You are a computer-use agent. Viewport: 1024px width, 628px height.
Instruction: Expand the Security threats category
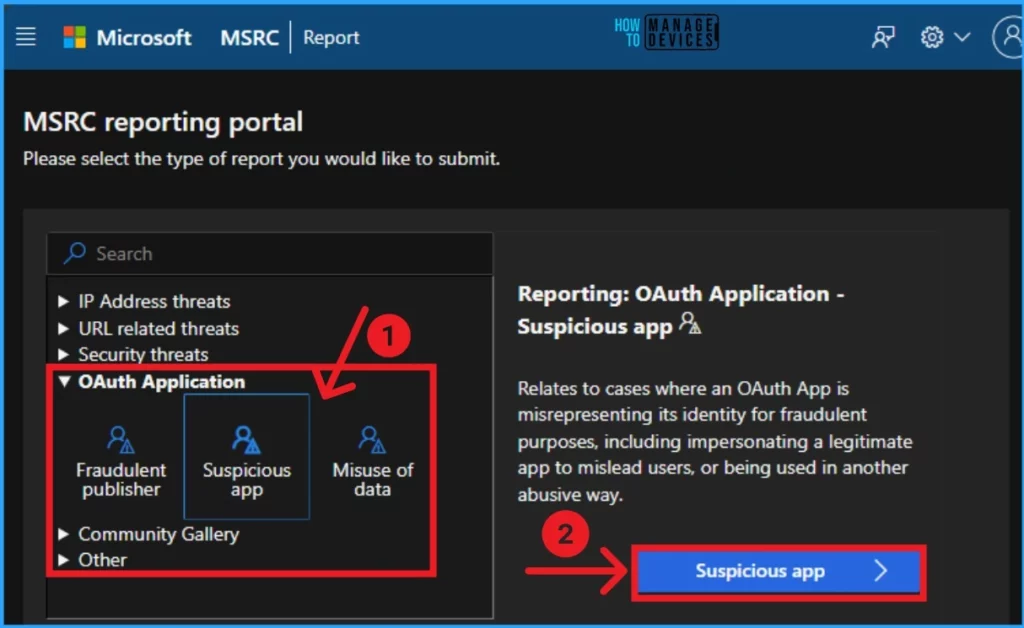63,354
